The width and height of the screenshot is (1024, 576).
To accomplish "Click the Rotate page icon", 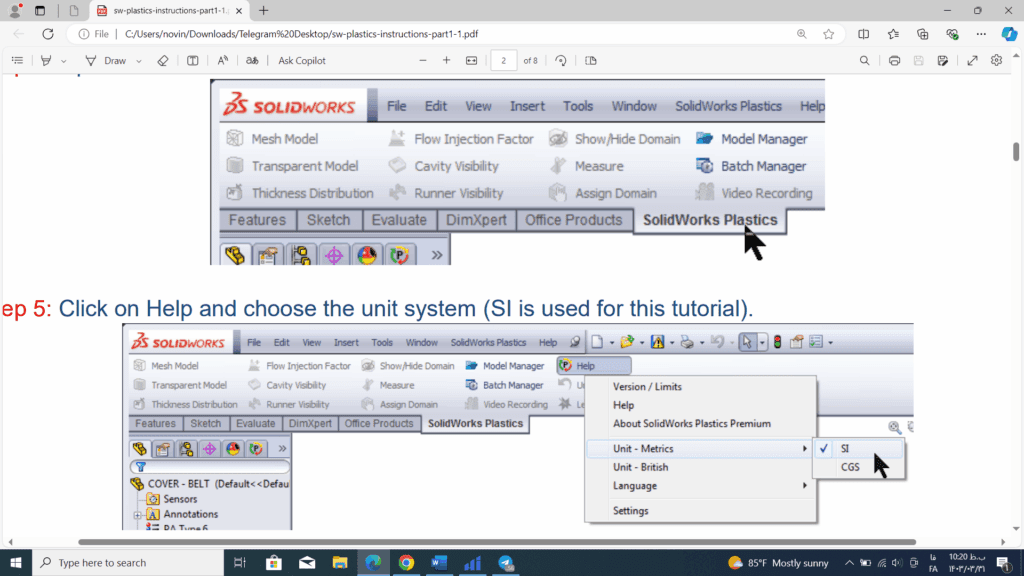I will tap(561, 61).
